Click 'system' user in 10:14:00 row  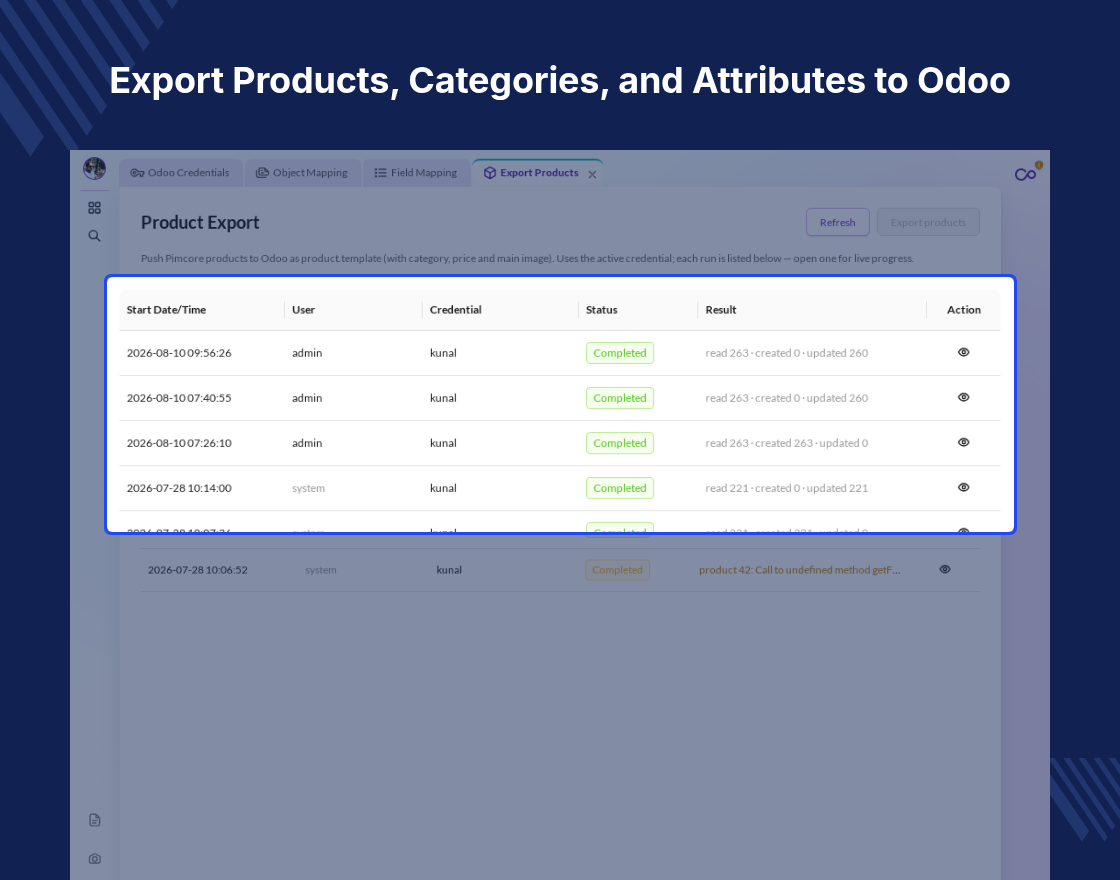(308, 488)
